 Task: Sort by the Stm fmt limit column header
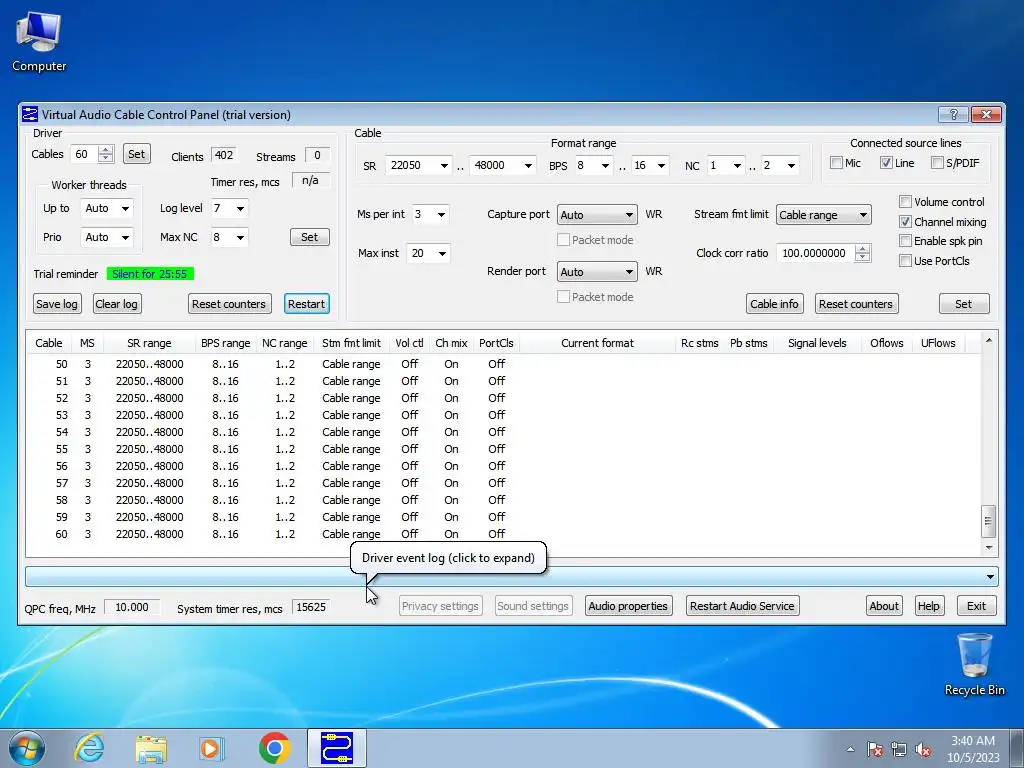[351, 343]
